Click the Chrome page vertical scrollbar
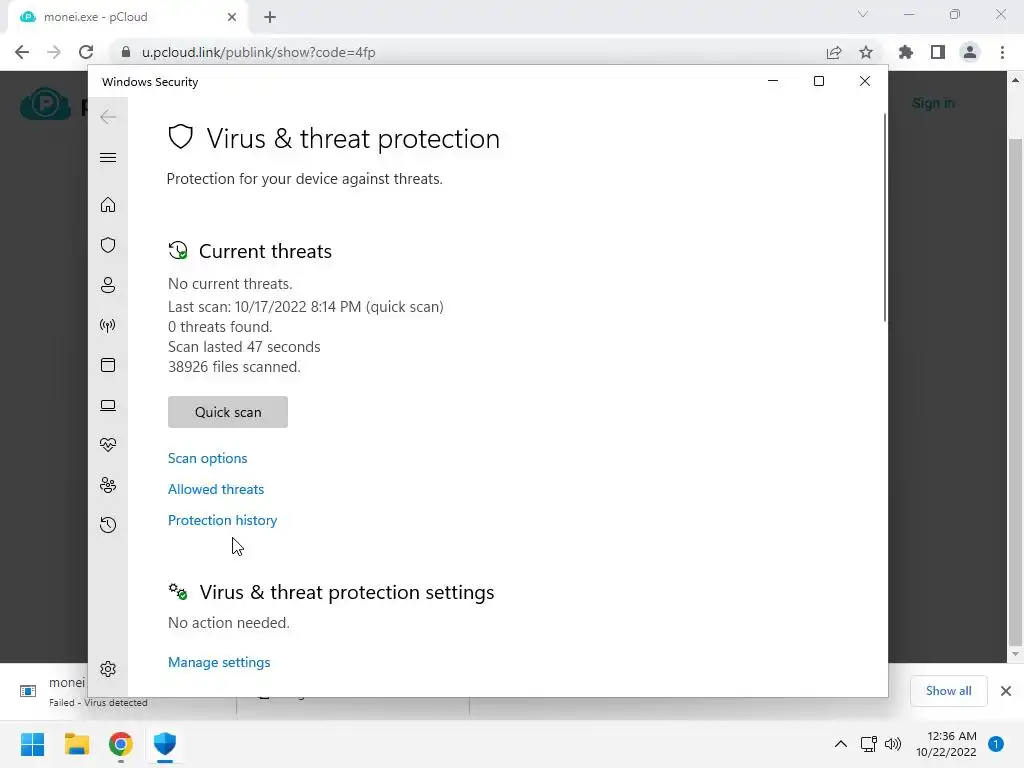The image size is (1024, 768). (x=1015, y=391)
